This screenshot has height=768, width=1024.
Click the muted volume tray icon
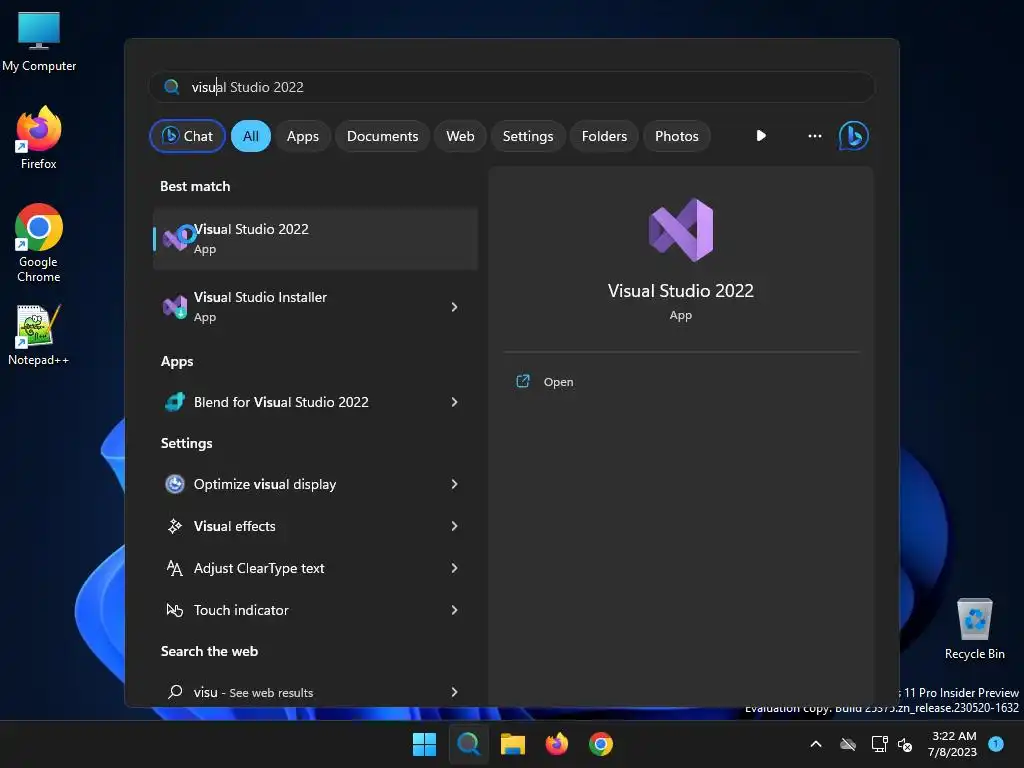click(x=904, y=744)
